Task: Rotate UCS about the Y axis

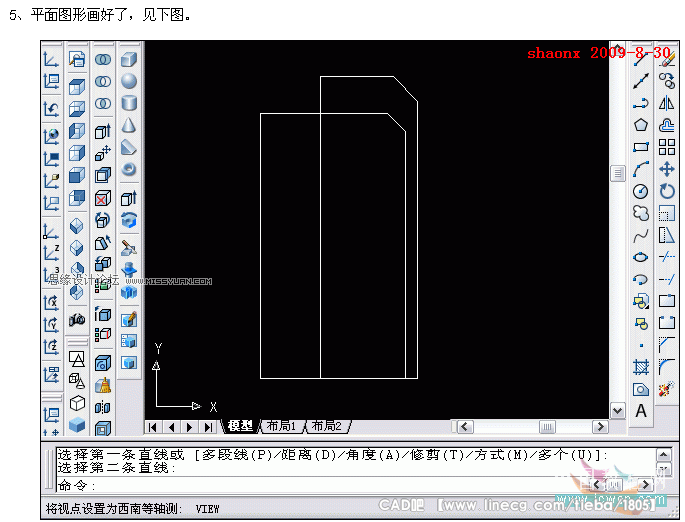Action: click(51, 325)
